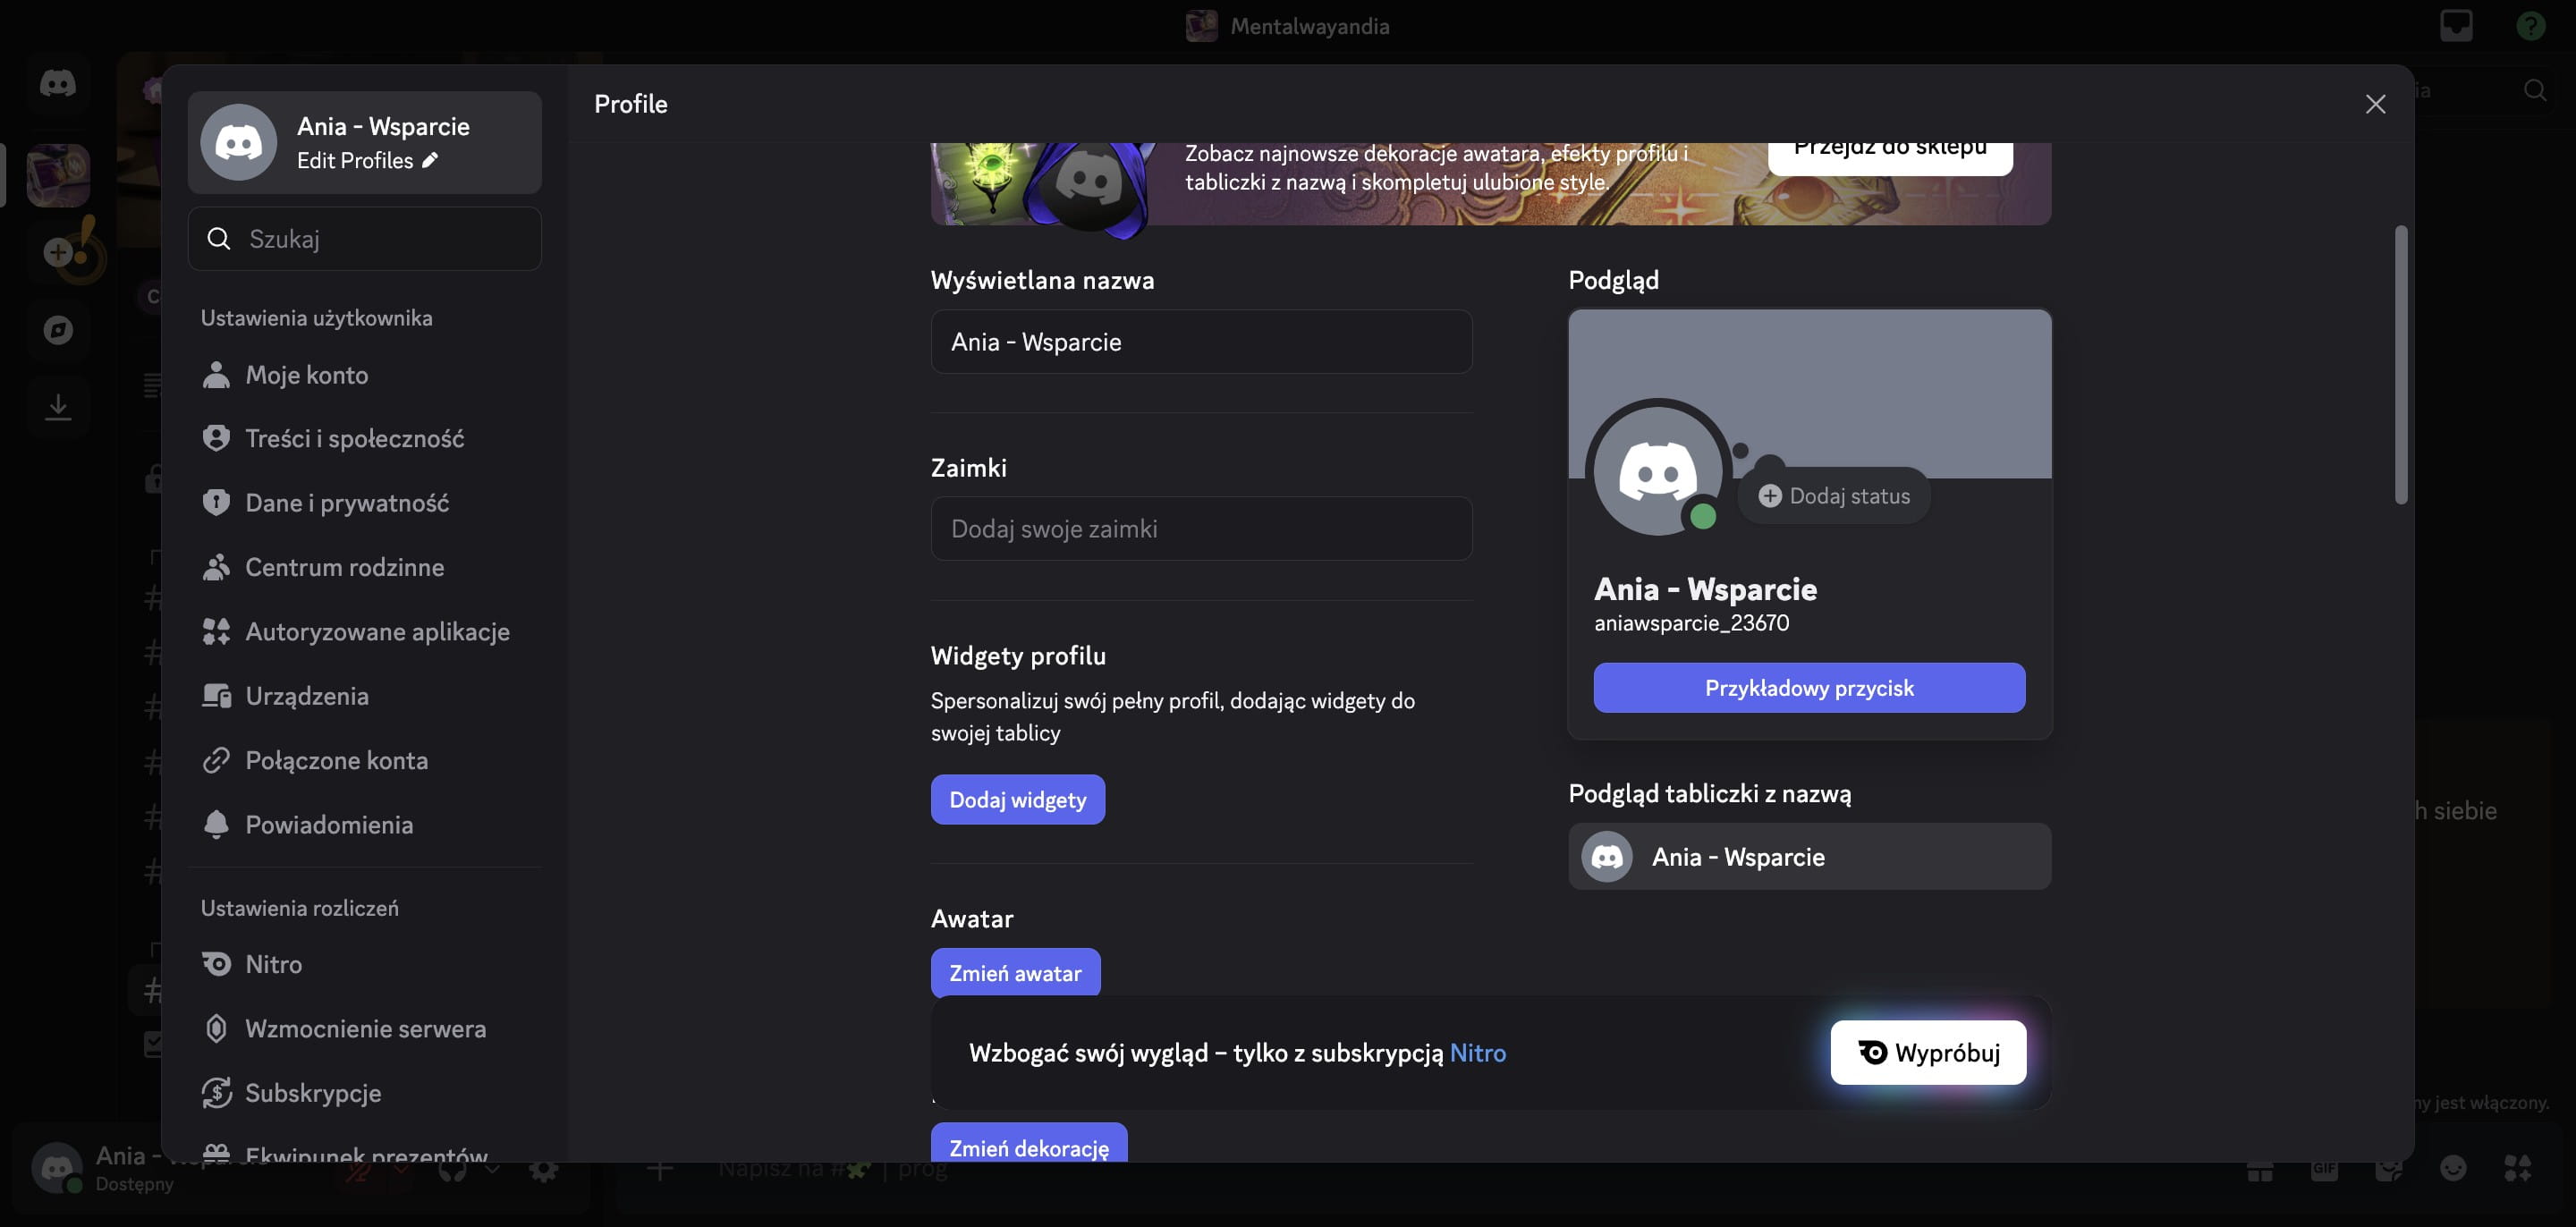Click the Centrum rodzinne family icon
The height and width of the screenshot is (1227, 2576).
click(x=216, y=567)
